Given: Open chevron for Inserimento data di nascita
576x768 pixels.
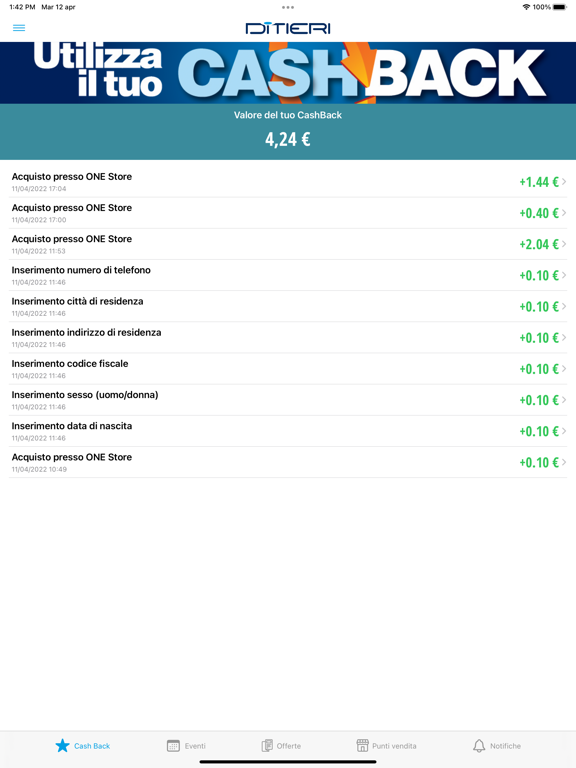Looking at the screenshot, I should click(564, 431).
